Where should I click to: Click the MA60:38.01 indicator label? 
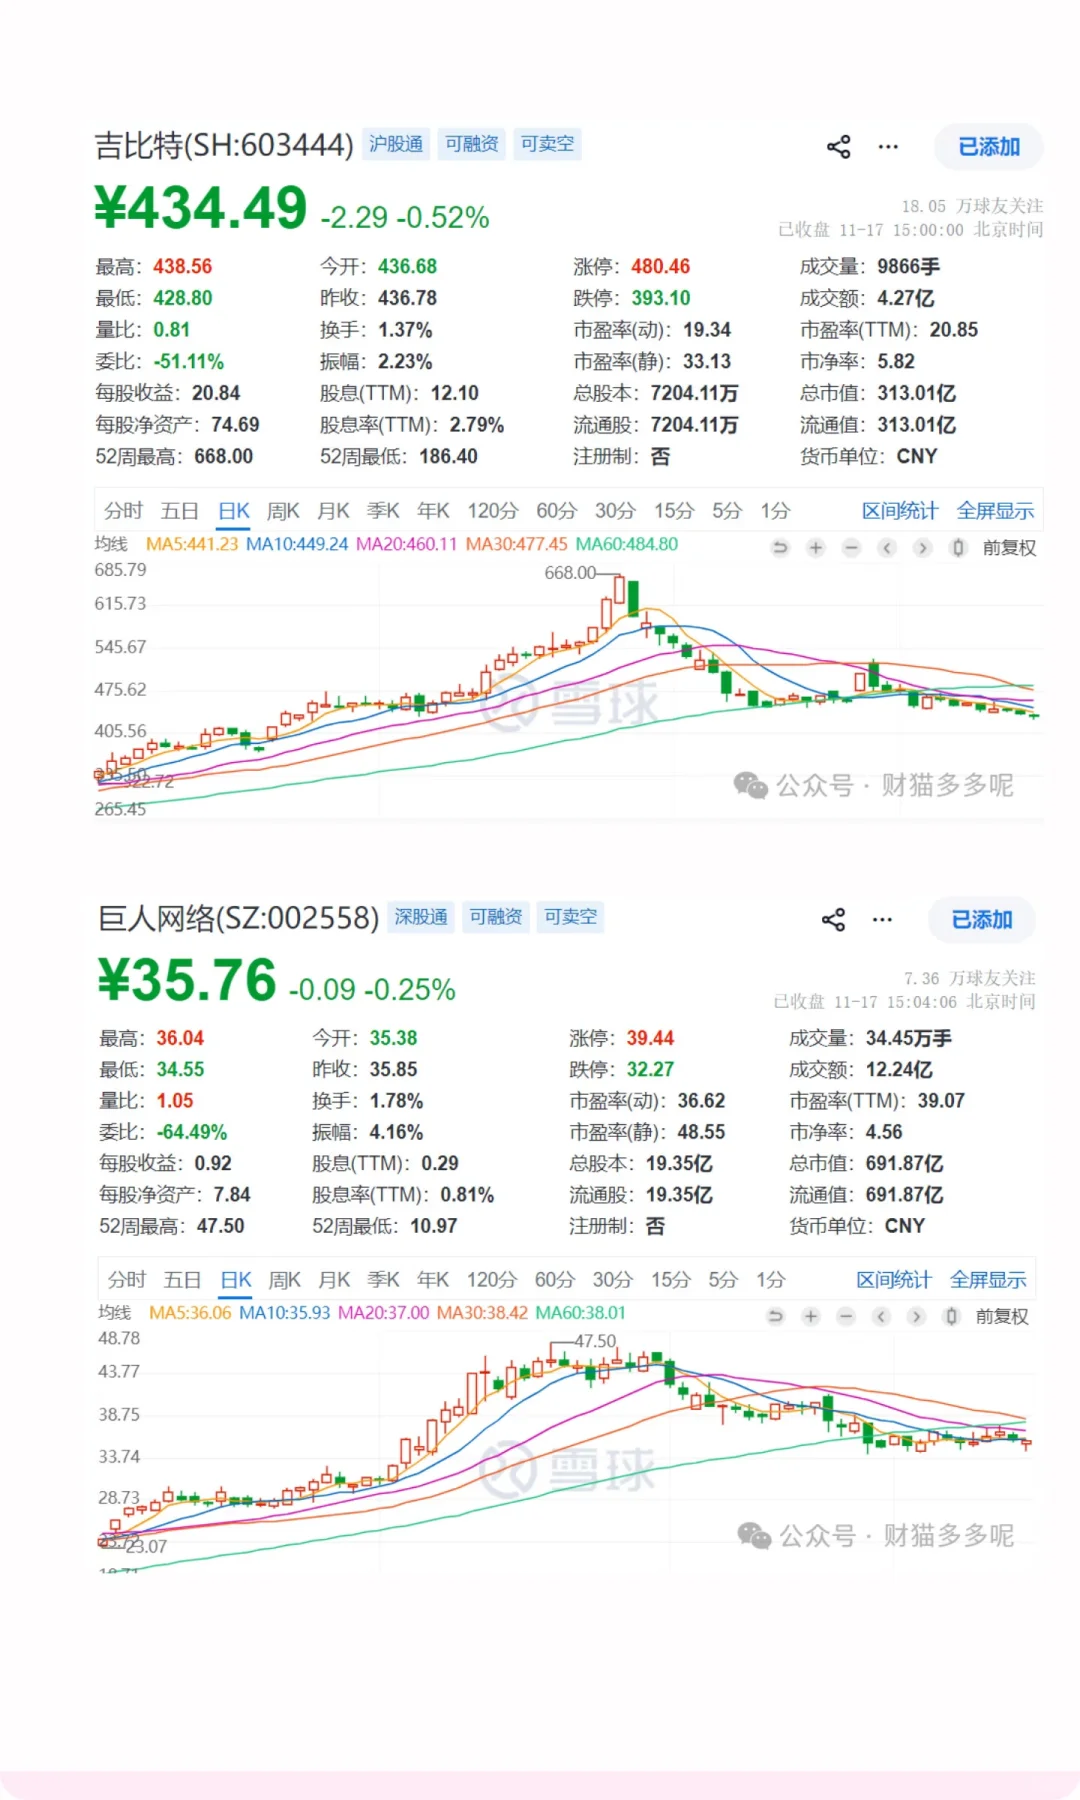pos(580,1313)
